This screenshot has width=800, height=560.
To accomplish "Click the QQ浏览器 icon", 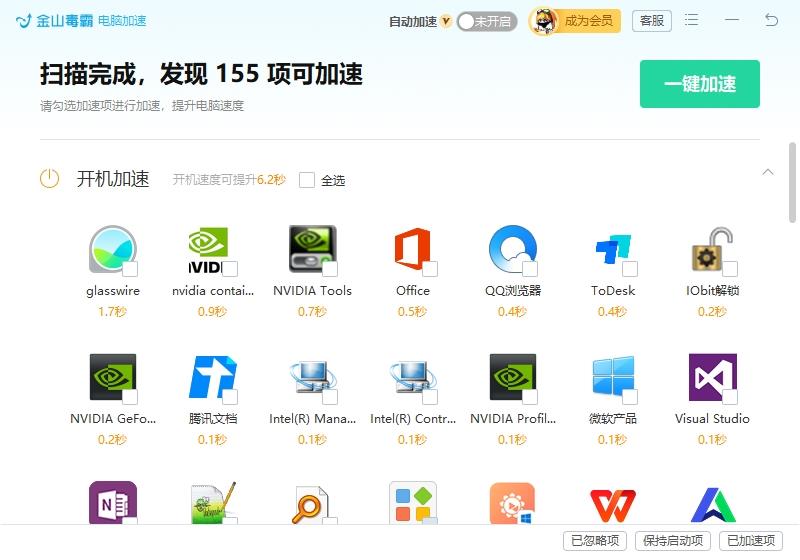I will [512, 249].
